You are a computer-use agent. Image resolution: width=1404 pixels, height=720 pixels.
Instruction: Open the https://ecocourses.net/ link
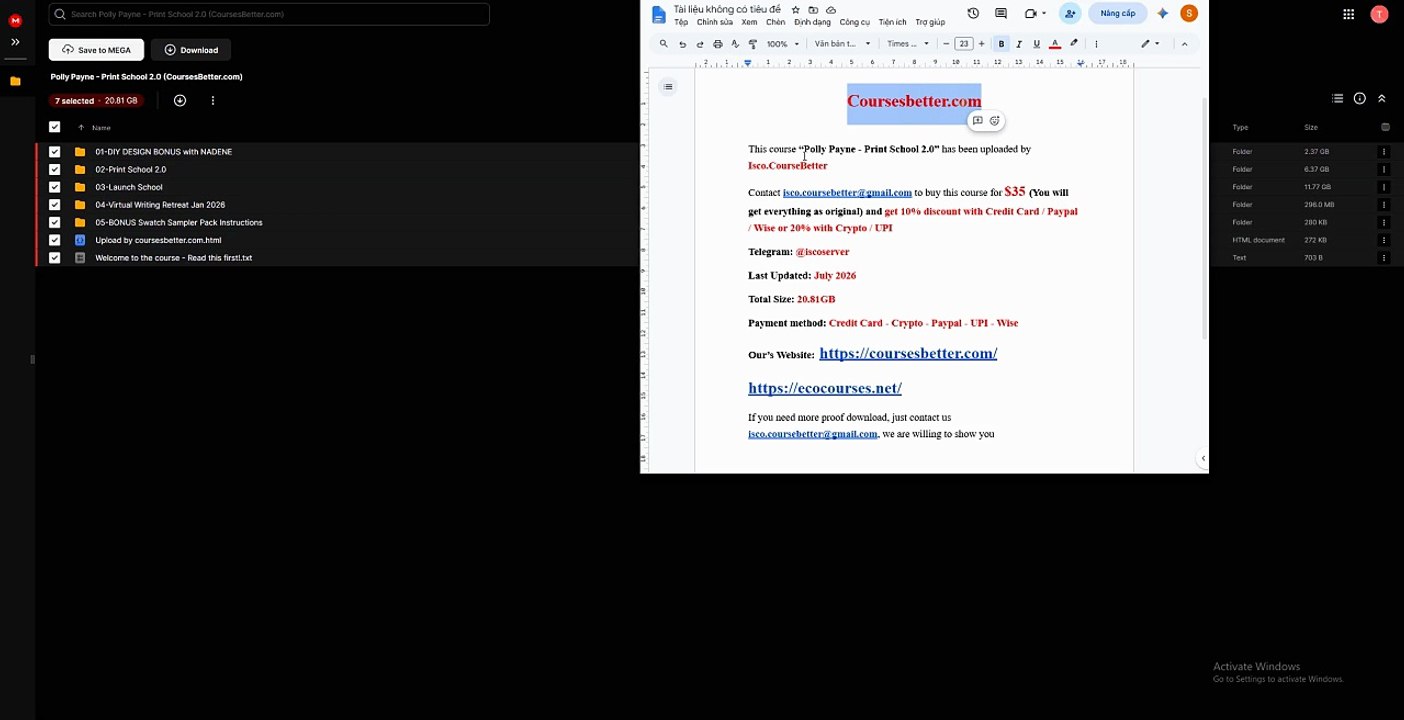click(x=825, y=388)
